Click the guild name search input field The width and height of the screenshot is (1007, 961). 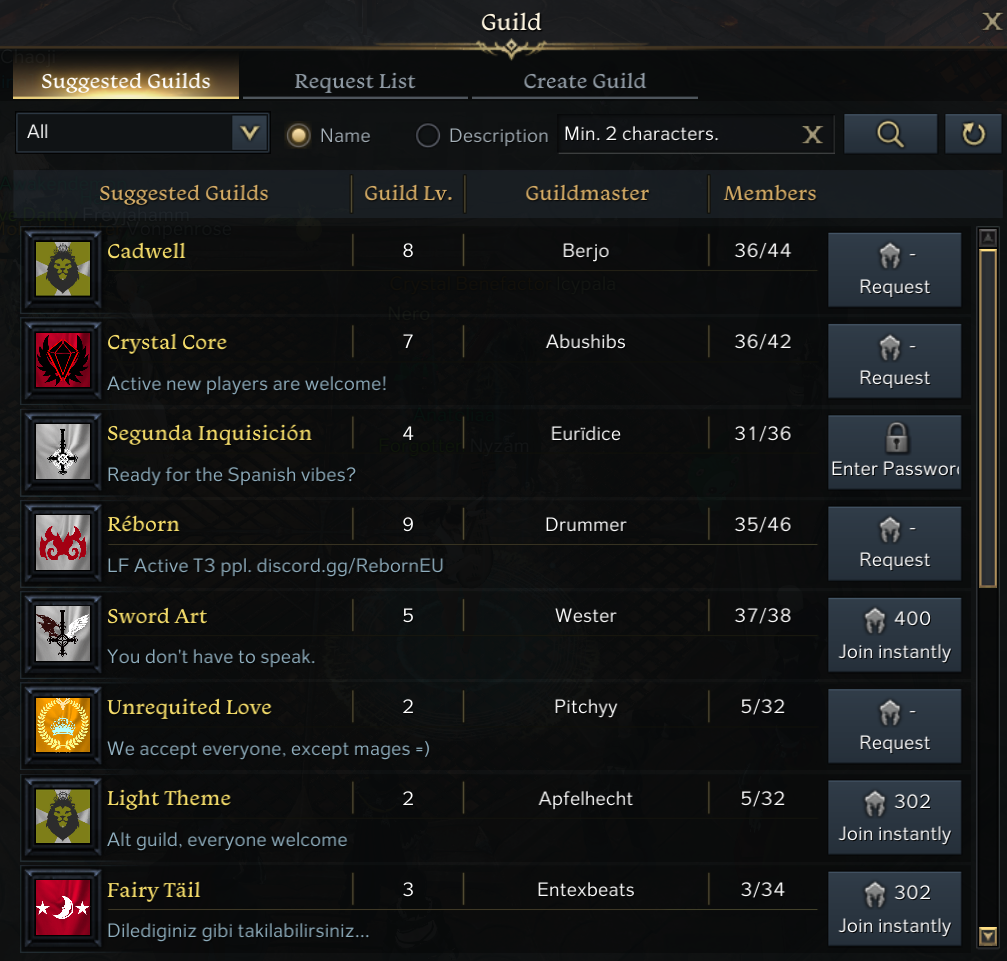[x=678, y=134]
